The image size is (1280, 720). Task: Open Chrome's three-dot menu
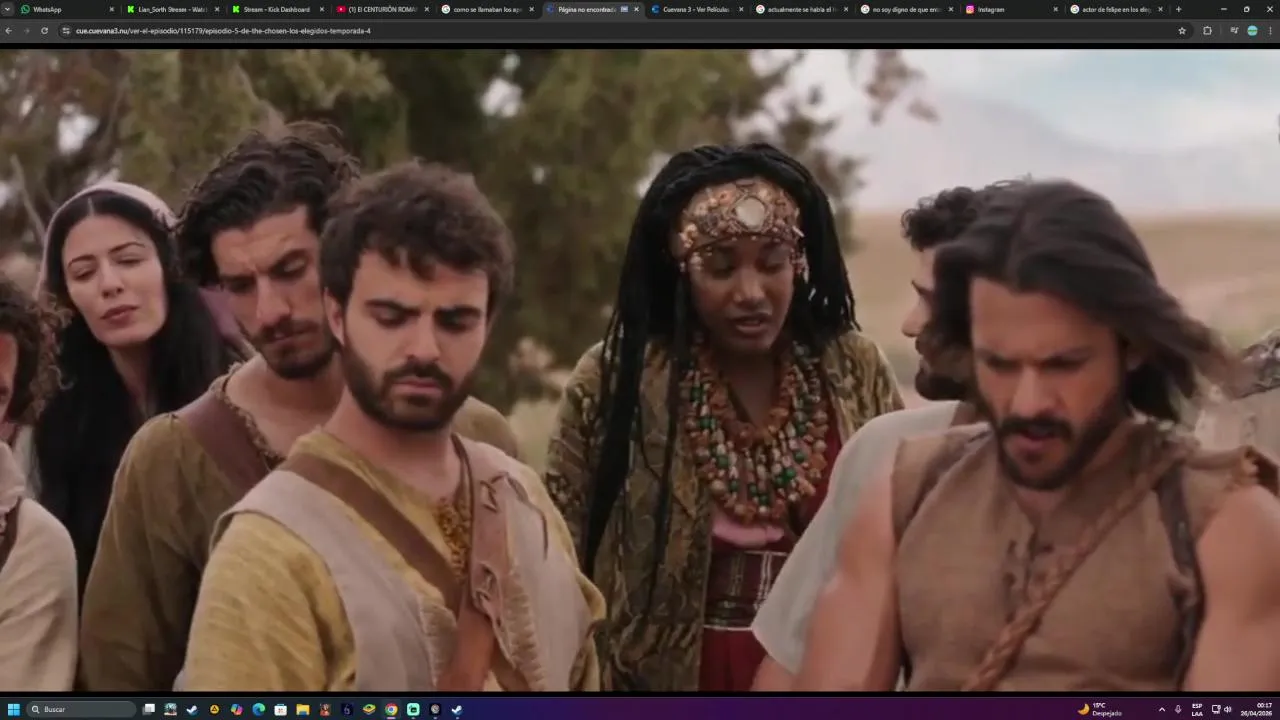(1269, 31)
